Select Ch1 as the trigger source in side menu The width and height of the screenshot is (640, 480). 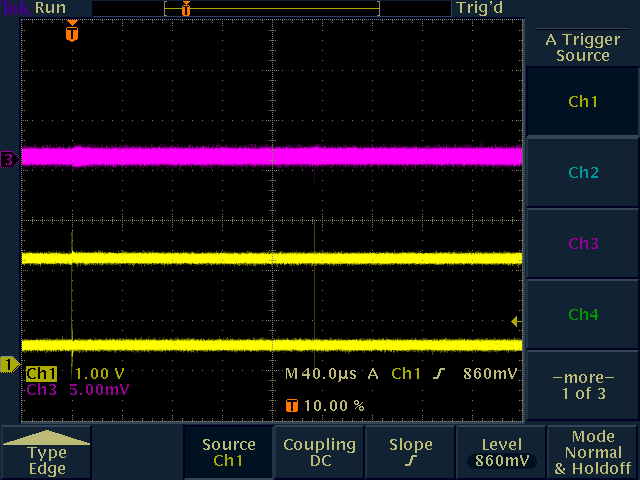582,102
